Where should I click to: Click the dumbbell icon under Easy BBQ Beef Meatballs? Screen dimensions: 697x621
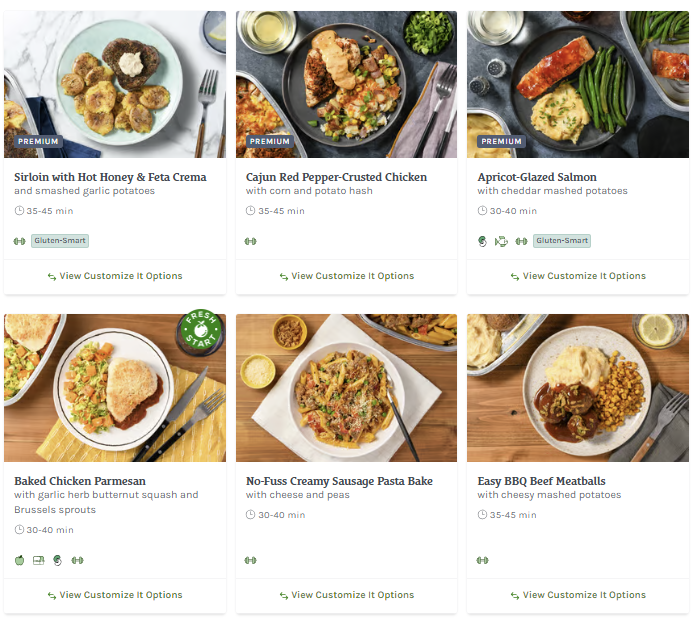tap(482, 560)
